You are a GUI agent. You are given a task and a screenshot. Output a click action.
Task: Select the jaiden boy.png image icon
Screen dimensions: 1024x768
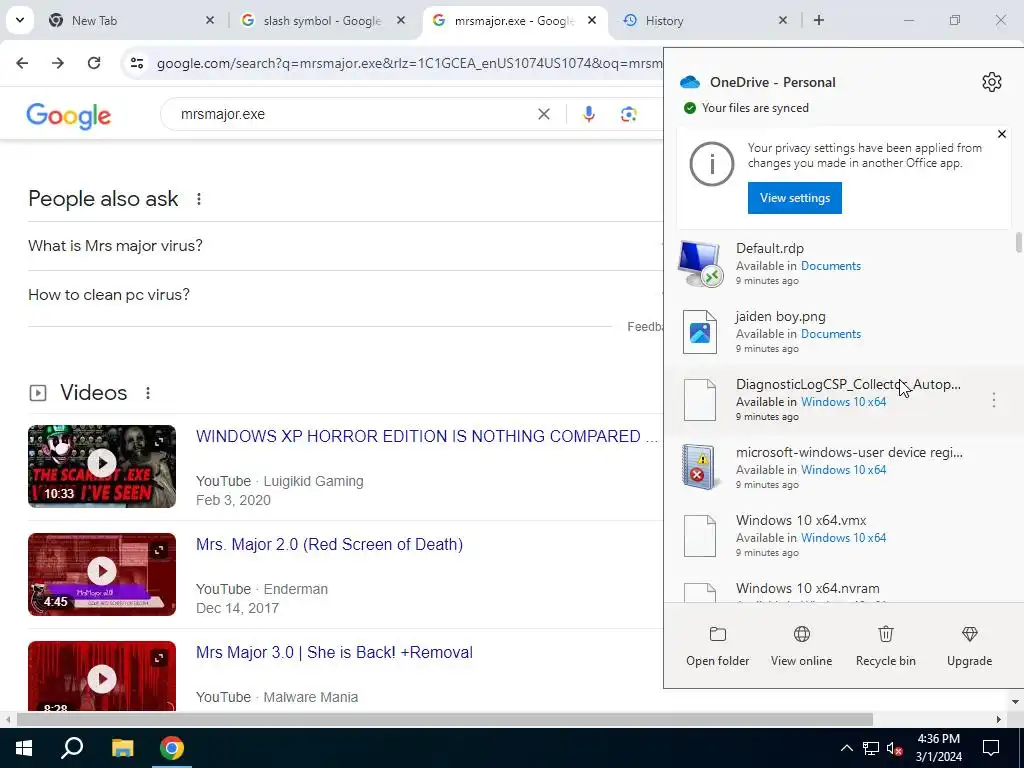click(x=699, y=332)
